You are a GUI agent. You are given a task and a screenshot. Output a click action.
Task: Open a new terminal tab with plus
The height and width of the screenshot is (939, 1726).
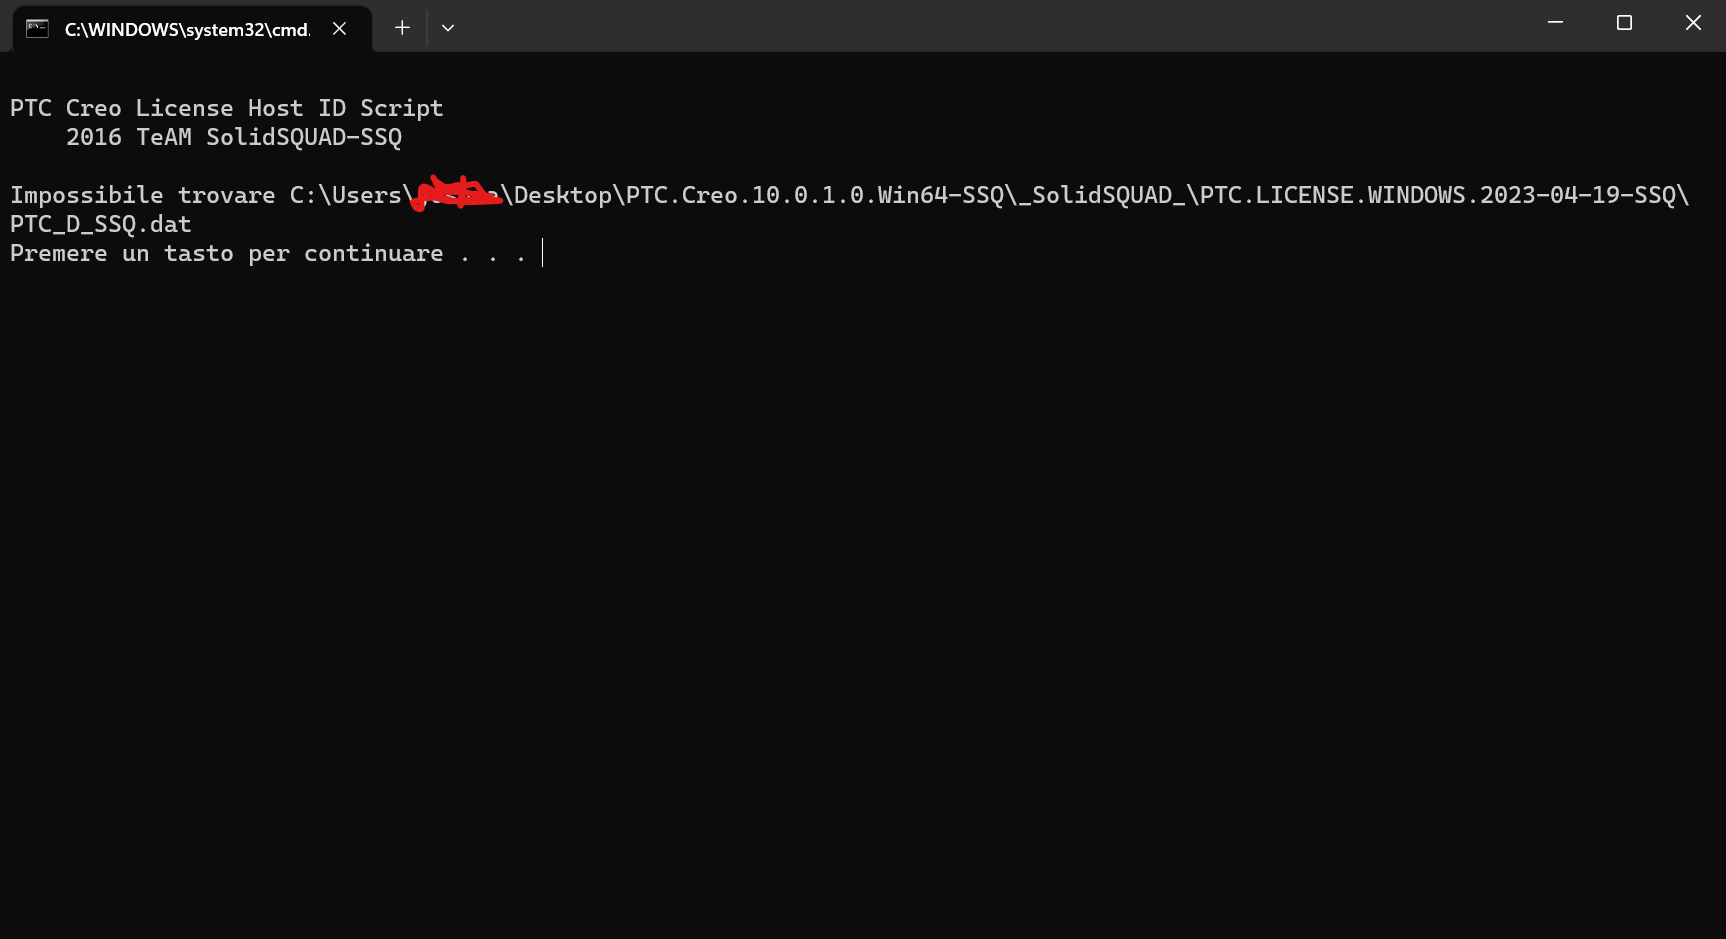(402, 28)
